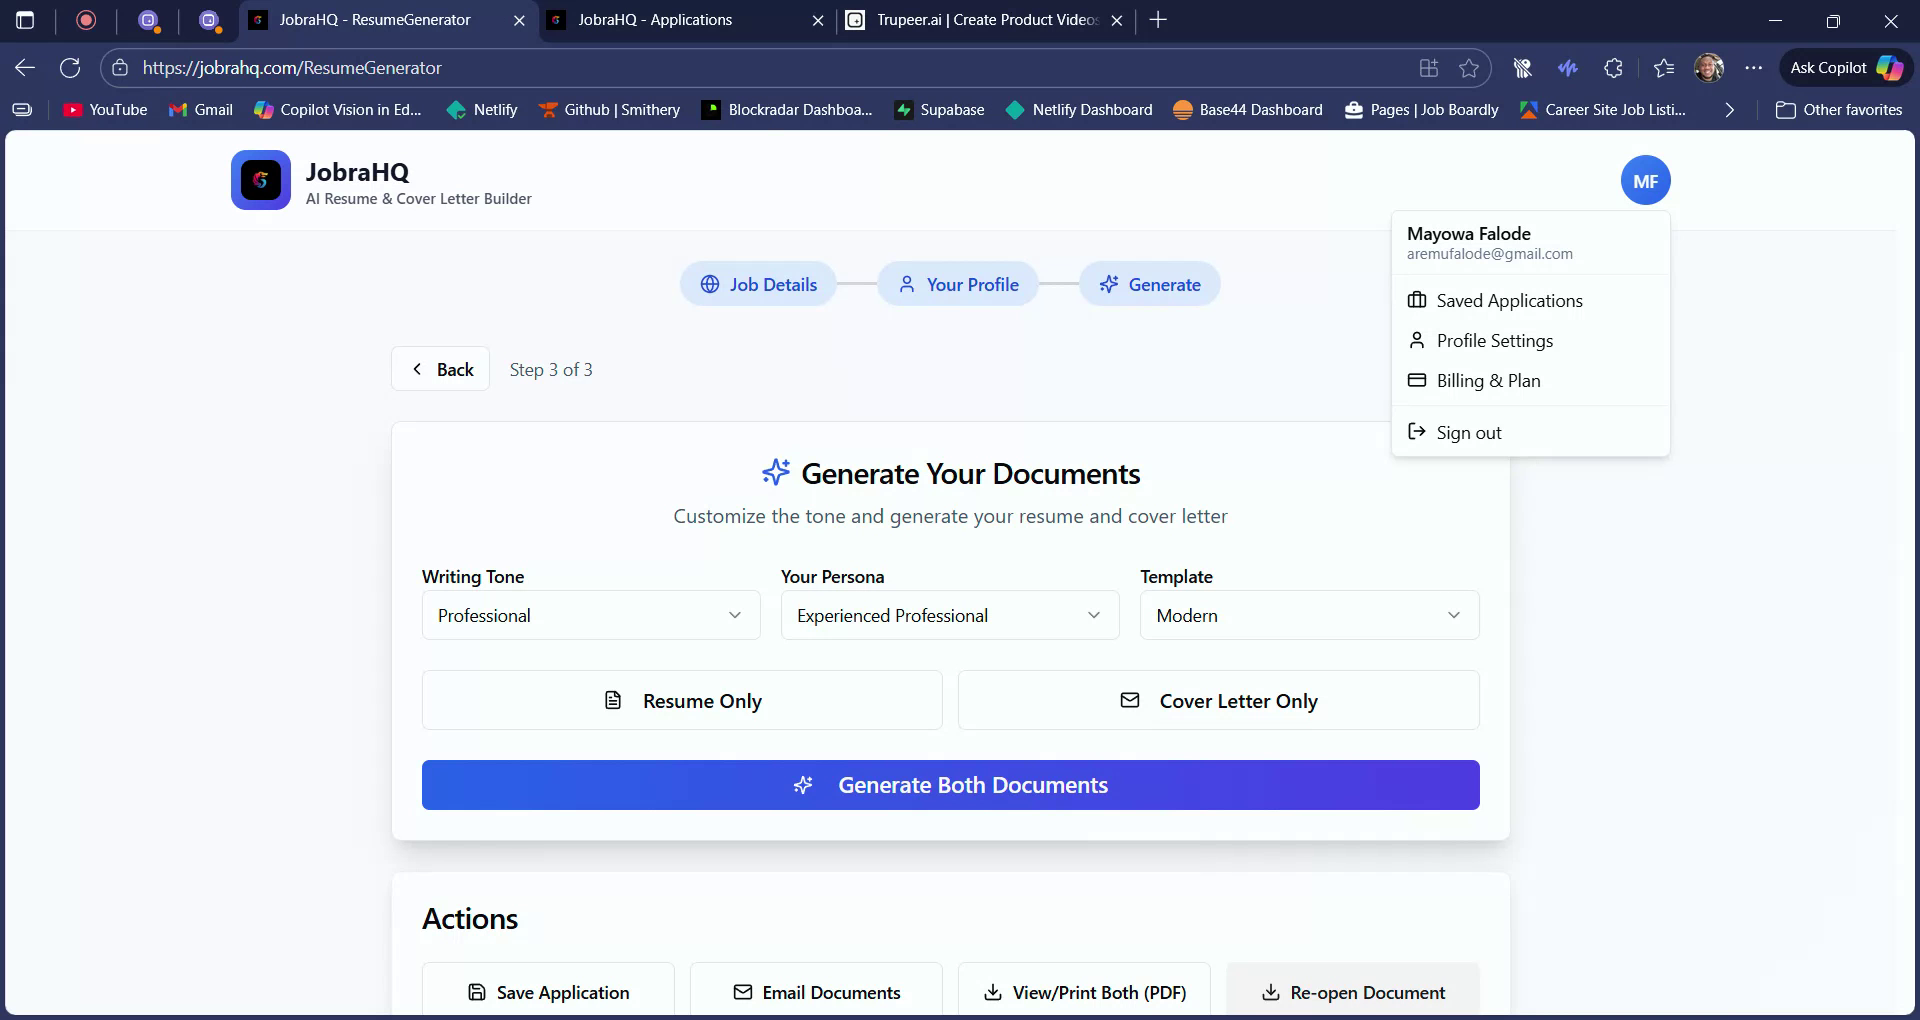Open the Template dropdown
Viewport: 1920px width, 1020px height.
(x=1308, y=615)
